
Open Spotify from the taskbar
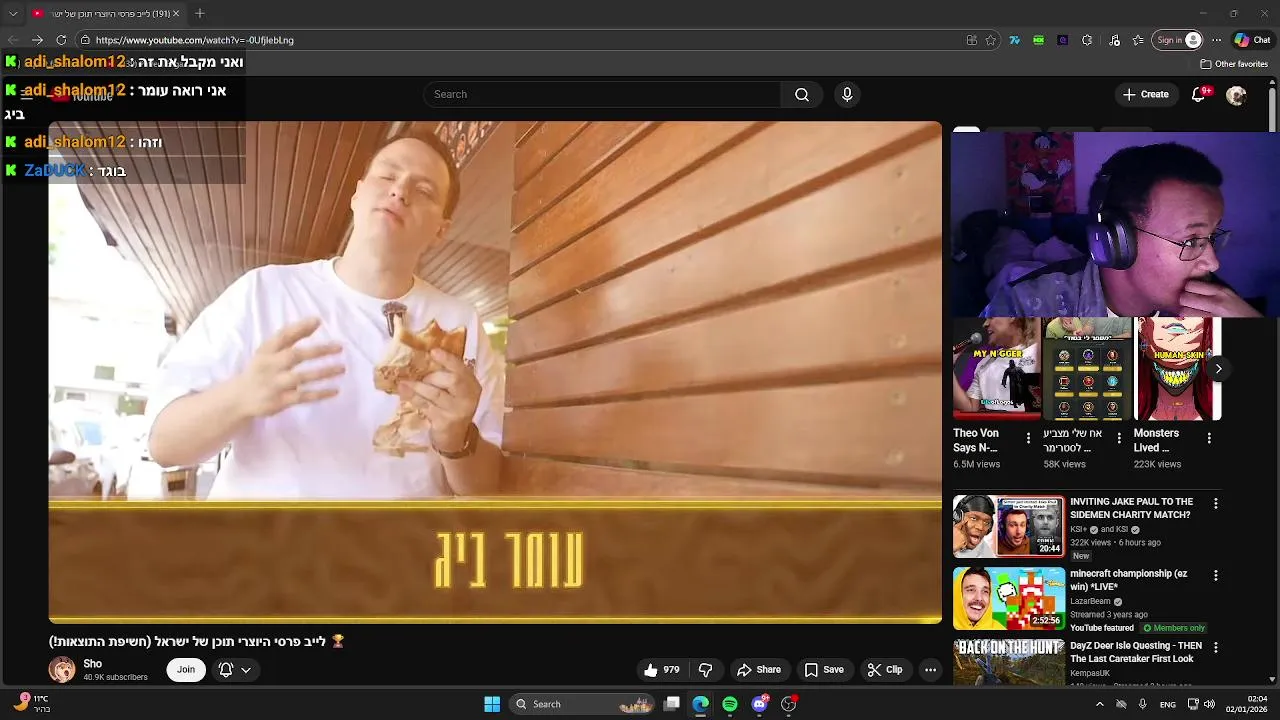730,704
